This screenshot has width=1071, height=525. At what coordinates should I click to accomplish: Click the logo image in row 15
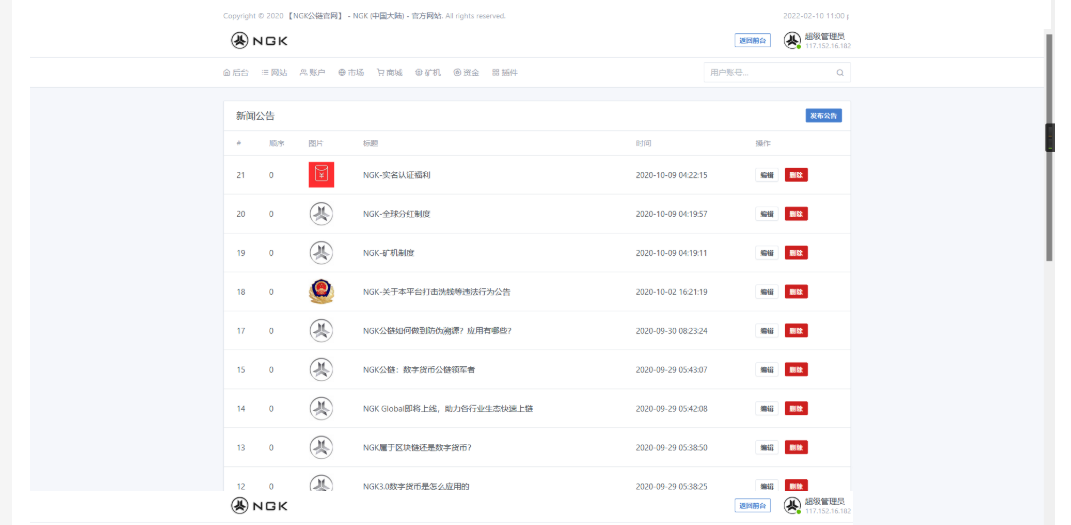click(x=321, y=369)
